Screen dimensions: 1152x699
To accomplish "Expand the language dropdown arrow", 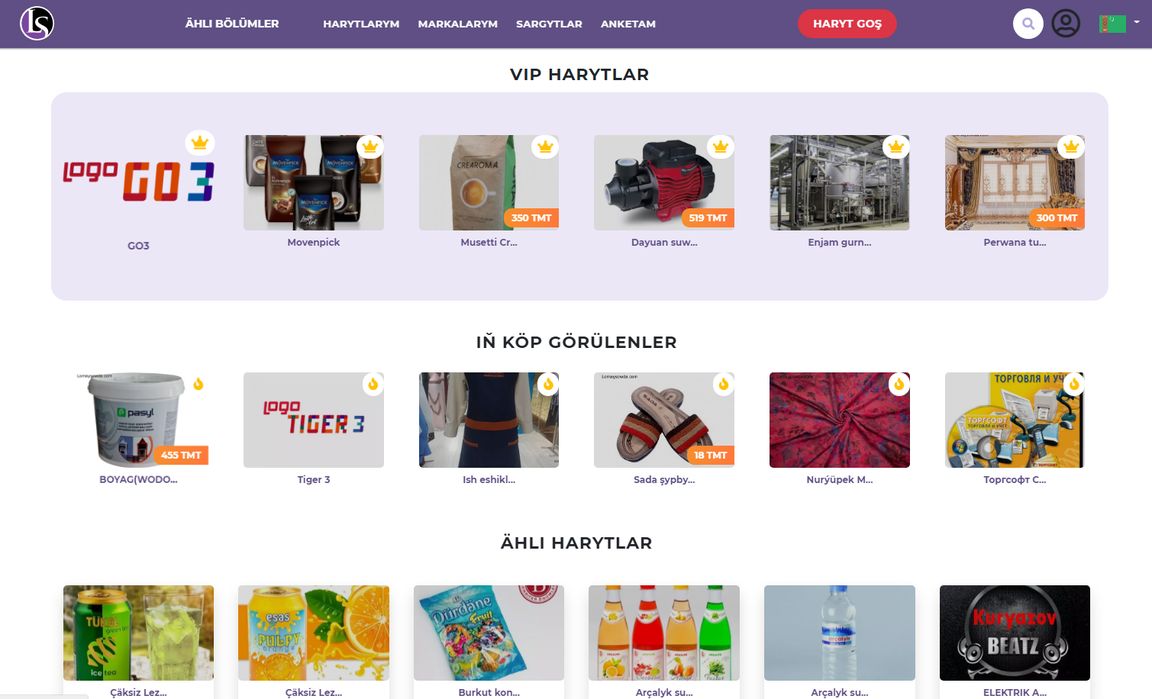I will coord(1137,22).
